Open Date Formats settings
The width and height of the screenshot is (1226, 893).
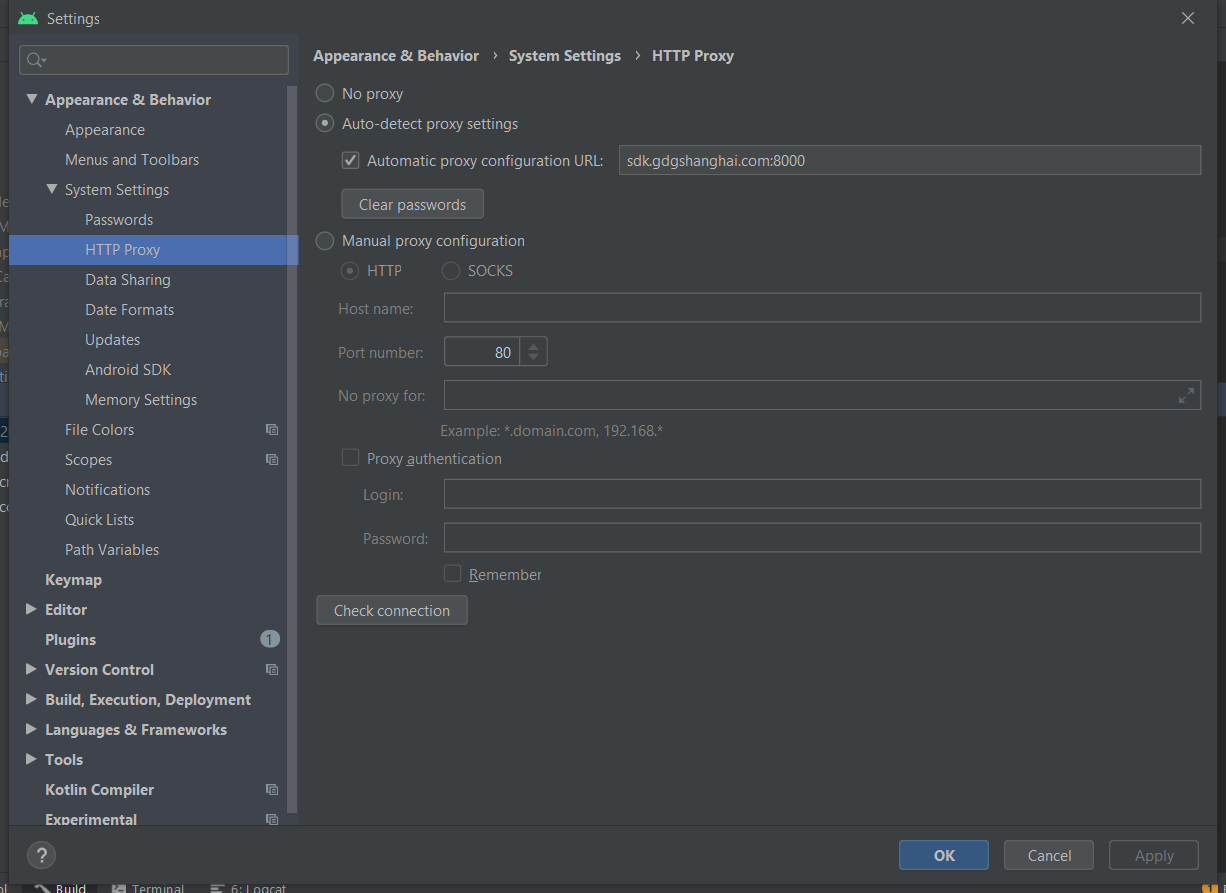130,310
